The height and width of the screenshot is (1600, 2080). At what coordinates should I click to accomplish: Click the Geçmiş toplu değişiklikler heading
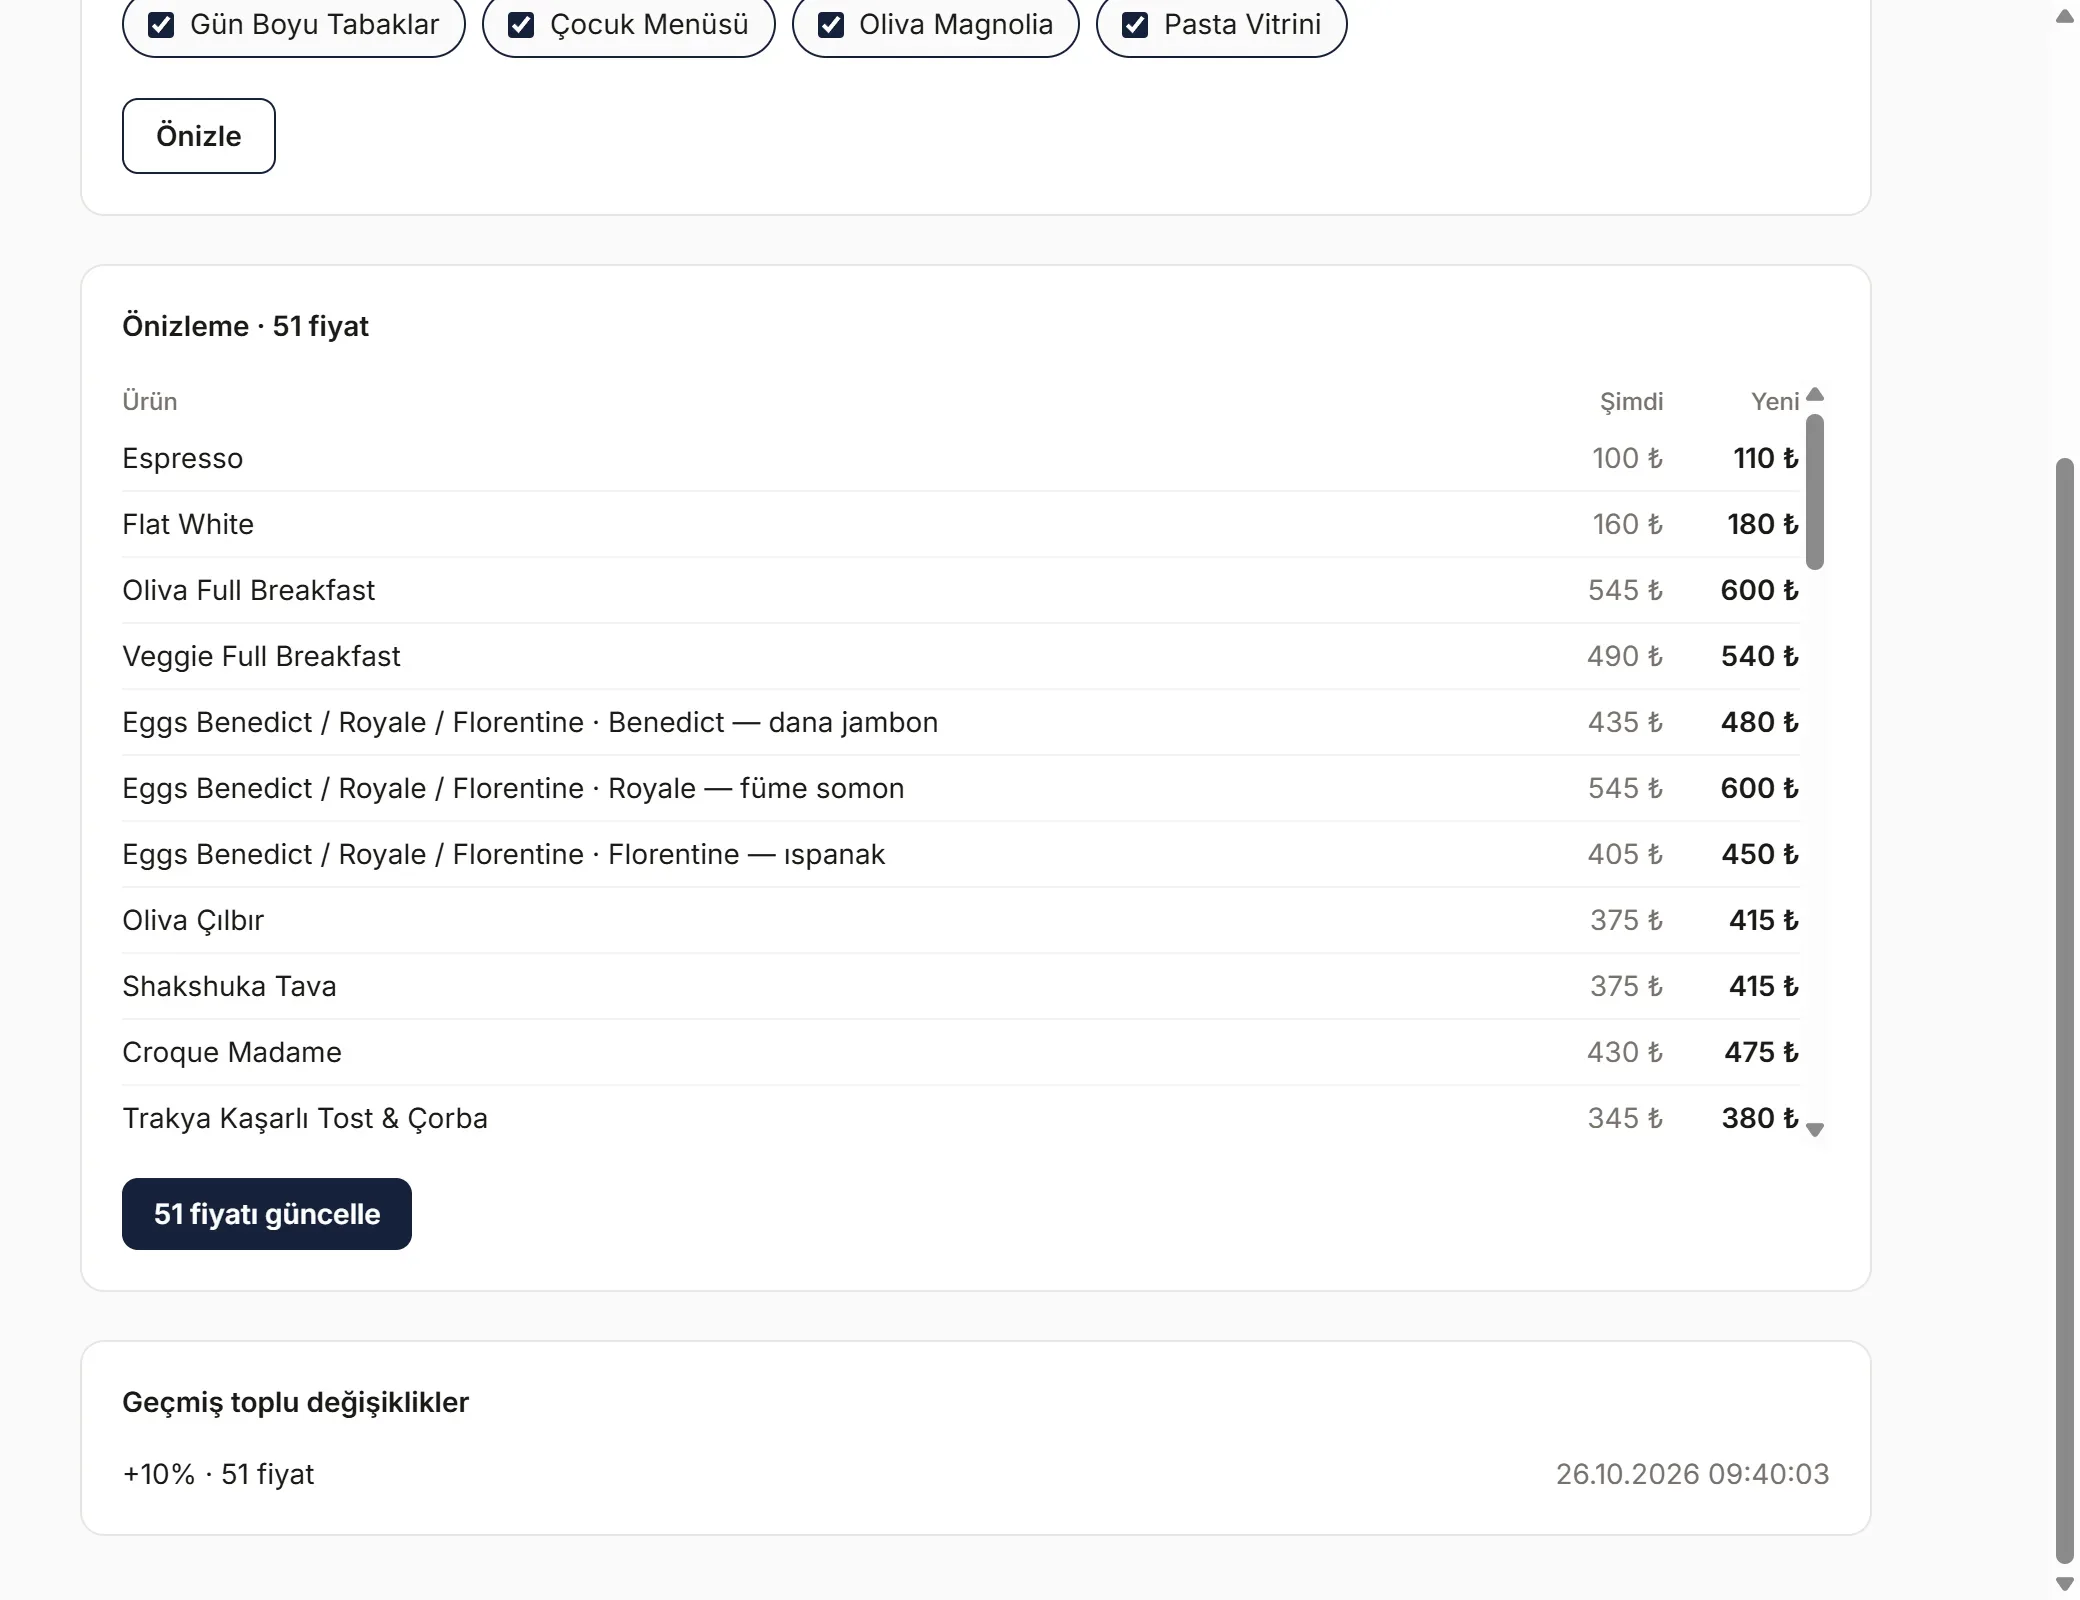(x=295, y=1402)
